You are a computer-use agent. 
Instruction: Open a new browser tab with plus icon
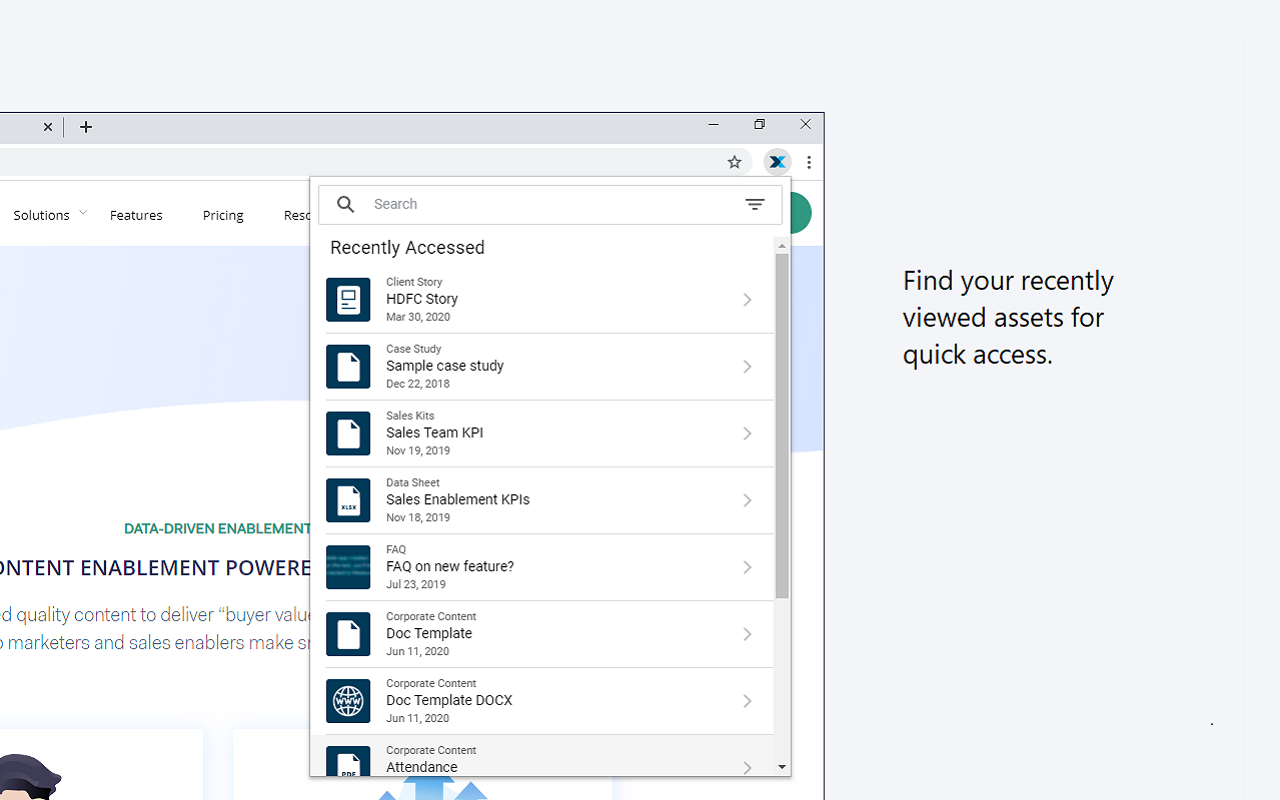[x=86, y=127]
